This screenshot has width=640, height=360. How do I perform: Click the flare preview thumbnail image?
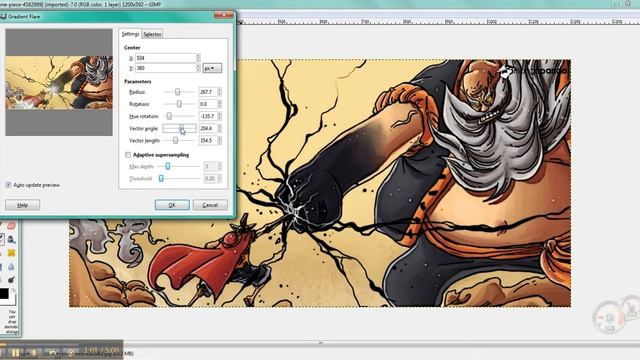click(59, 82)
